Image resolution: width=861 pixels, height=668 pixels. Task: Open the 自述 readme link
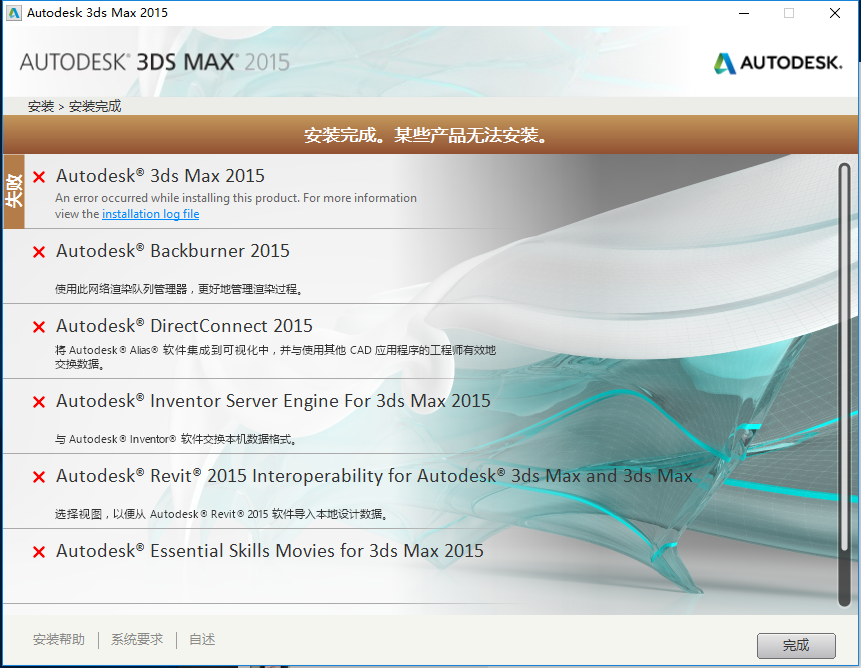(x=202, y=639)
